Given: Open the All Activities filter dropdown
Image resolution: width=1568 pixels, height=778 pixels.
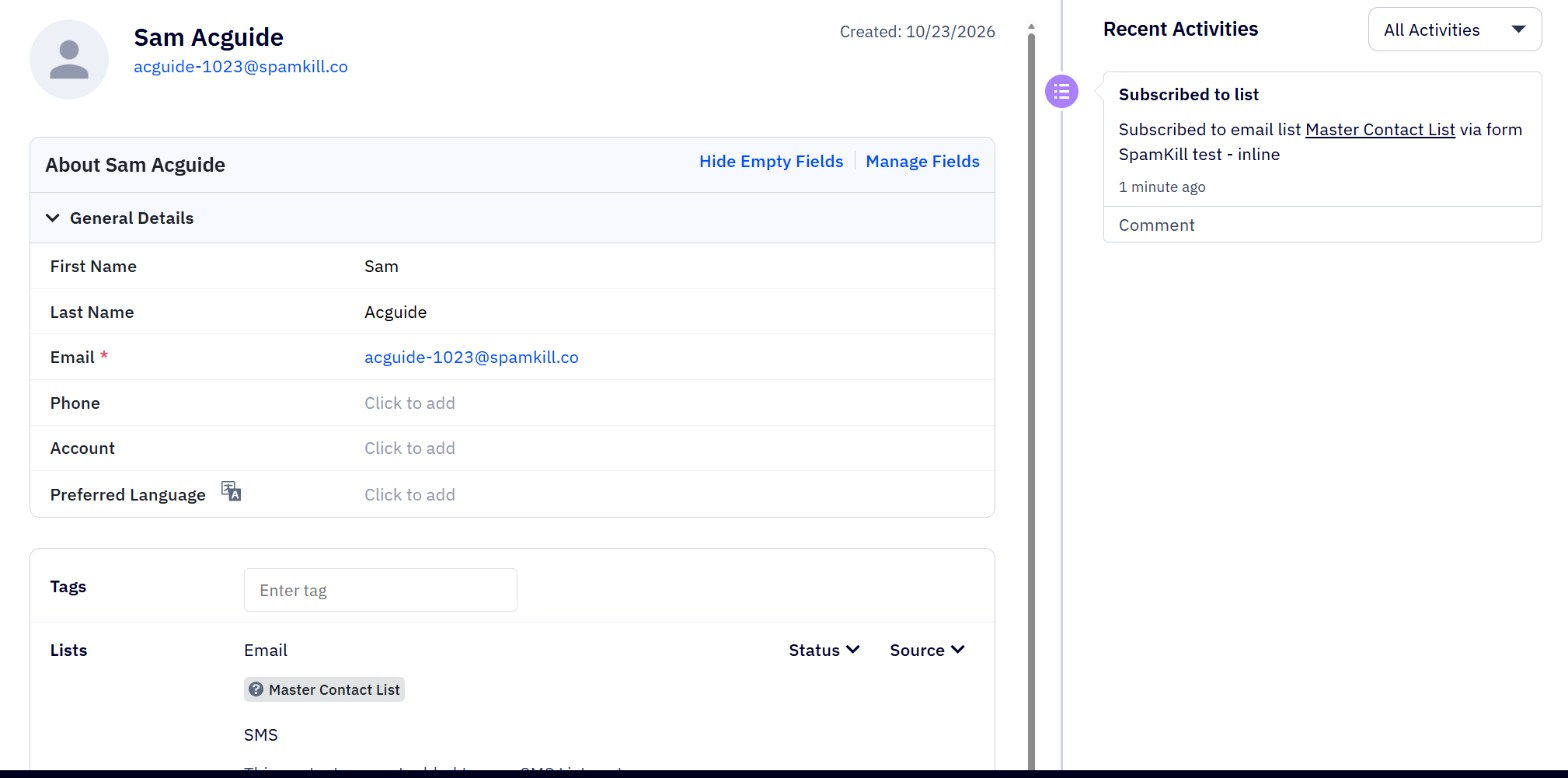Looking at the screenshot, I should 1455,30.
